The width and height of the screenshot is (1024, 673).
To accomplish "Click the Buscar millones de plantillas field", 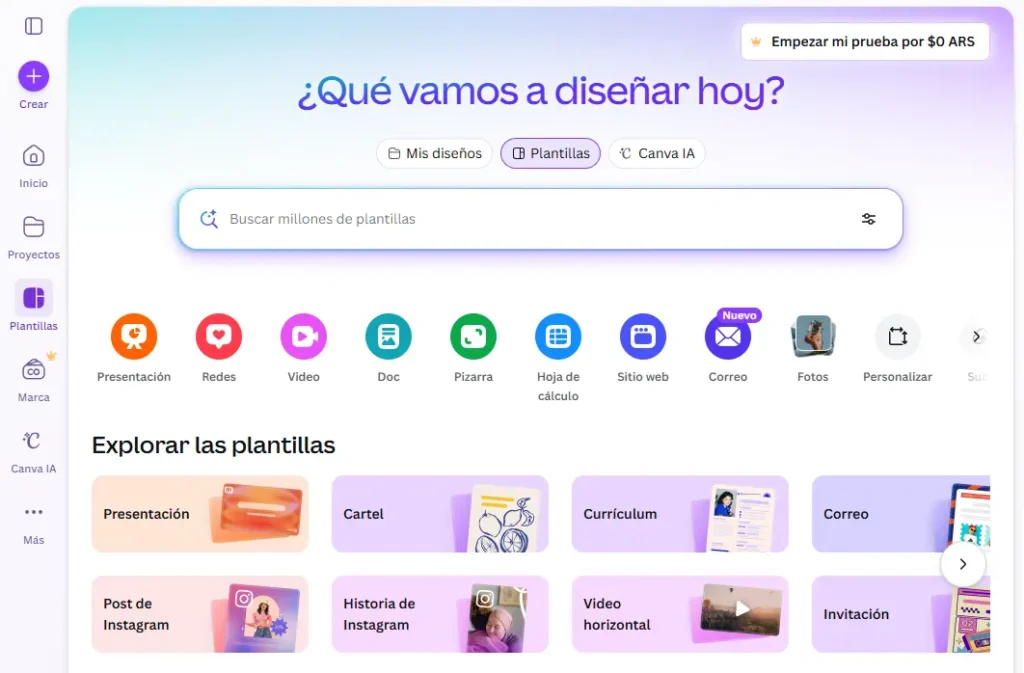I will (520, 219).
